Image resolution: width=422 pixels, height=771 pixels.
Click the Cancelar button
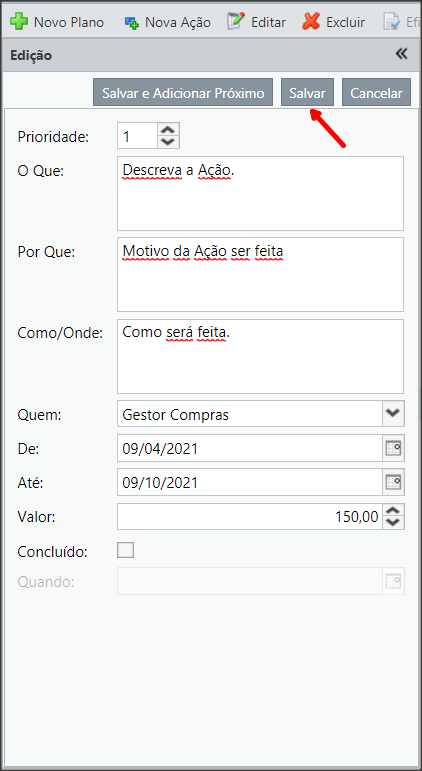click(376, 92)
